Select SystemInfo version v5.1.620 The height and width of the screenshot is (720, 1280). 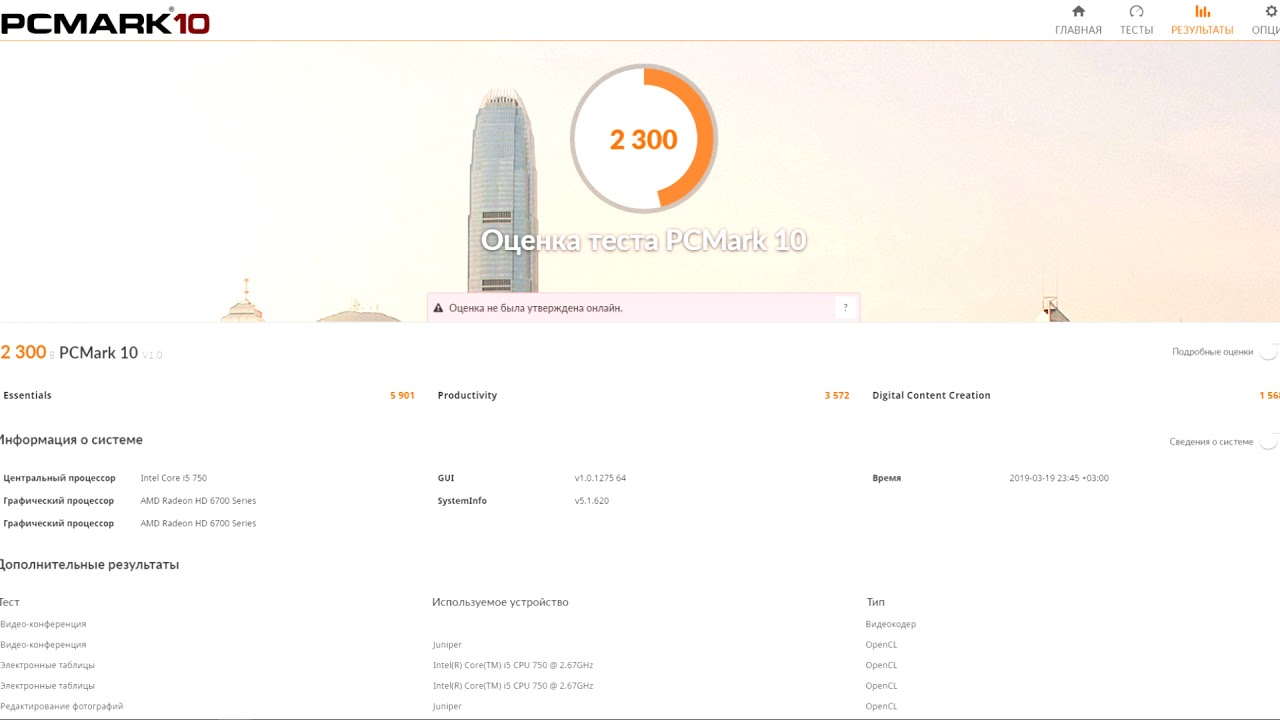pyautogui.click(x=592, y=501)
